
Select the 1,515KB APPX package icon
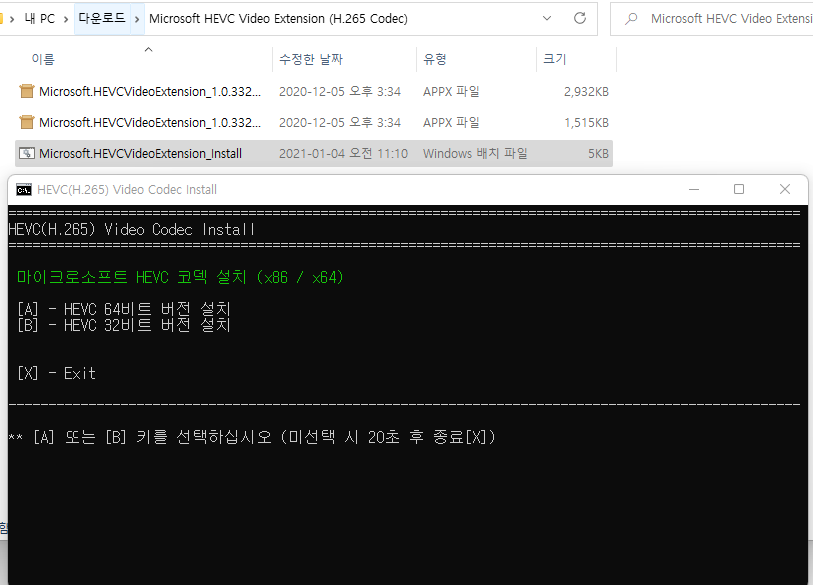(x=27, y=122)
